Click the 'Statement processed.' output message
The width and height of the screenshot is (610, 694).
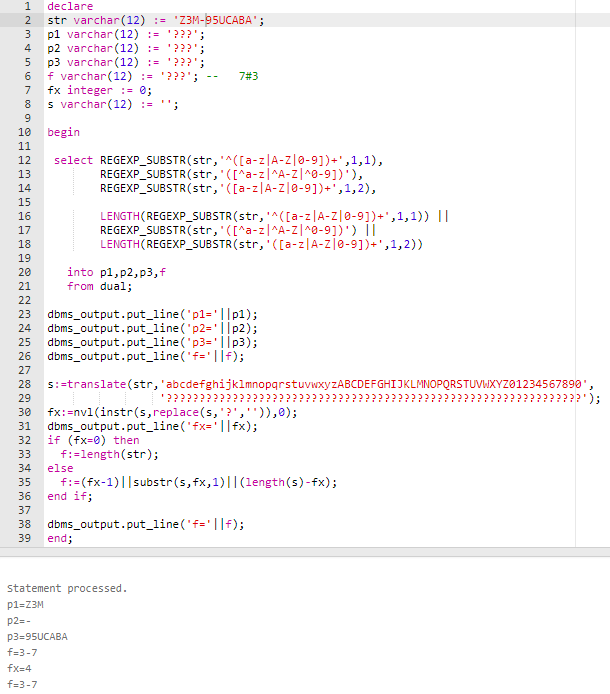66,588
